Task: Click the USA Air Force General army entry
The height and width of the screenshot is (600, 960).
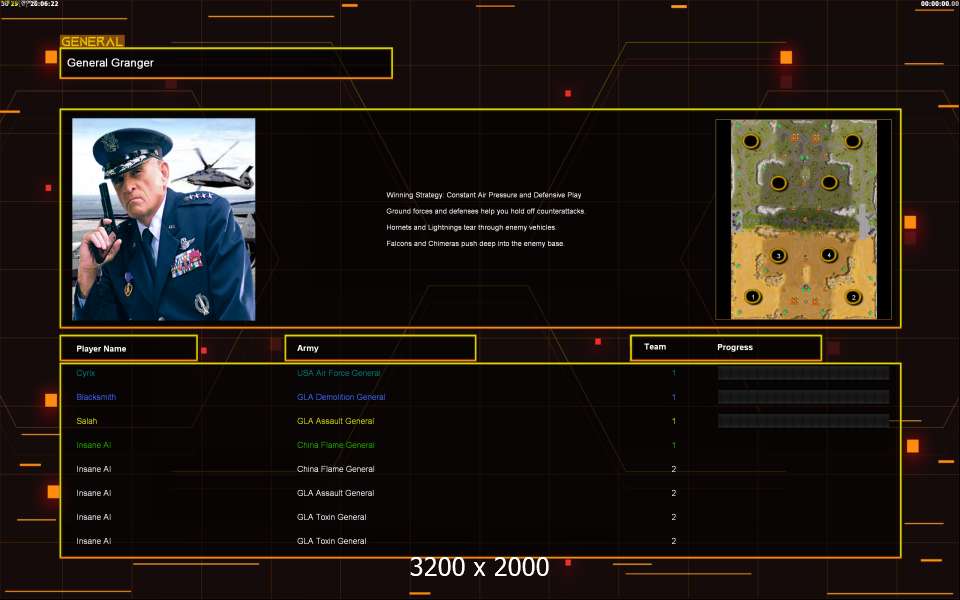Action: click(x=338, y=373)
